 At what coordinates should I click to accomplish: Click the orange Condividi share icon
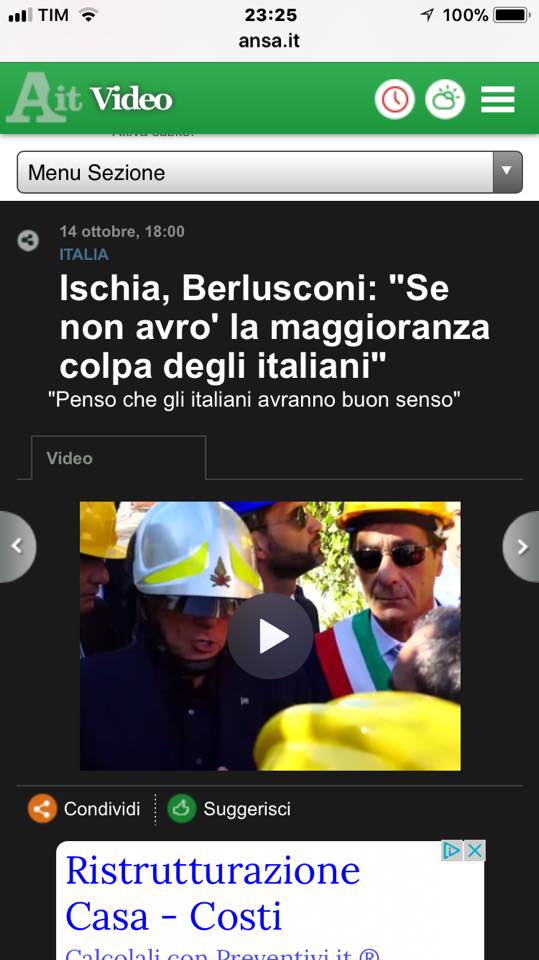tap(42, 809)
